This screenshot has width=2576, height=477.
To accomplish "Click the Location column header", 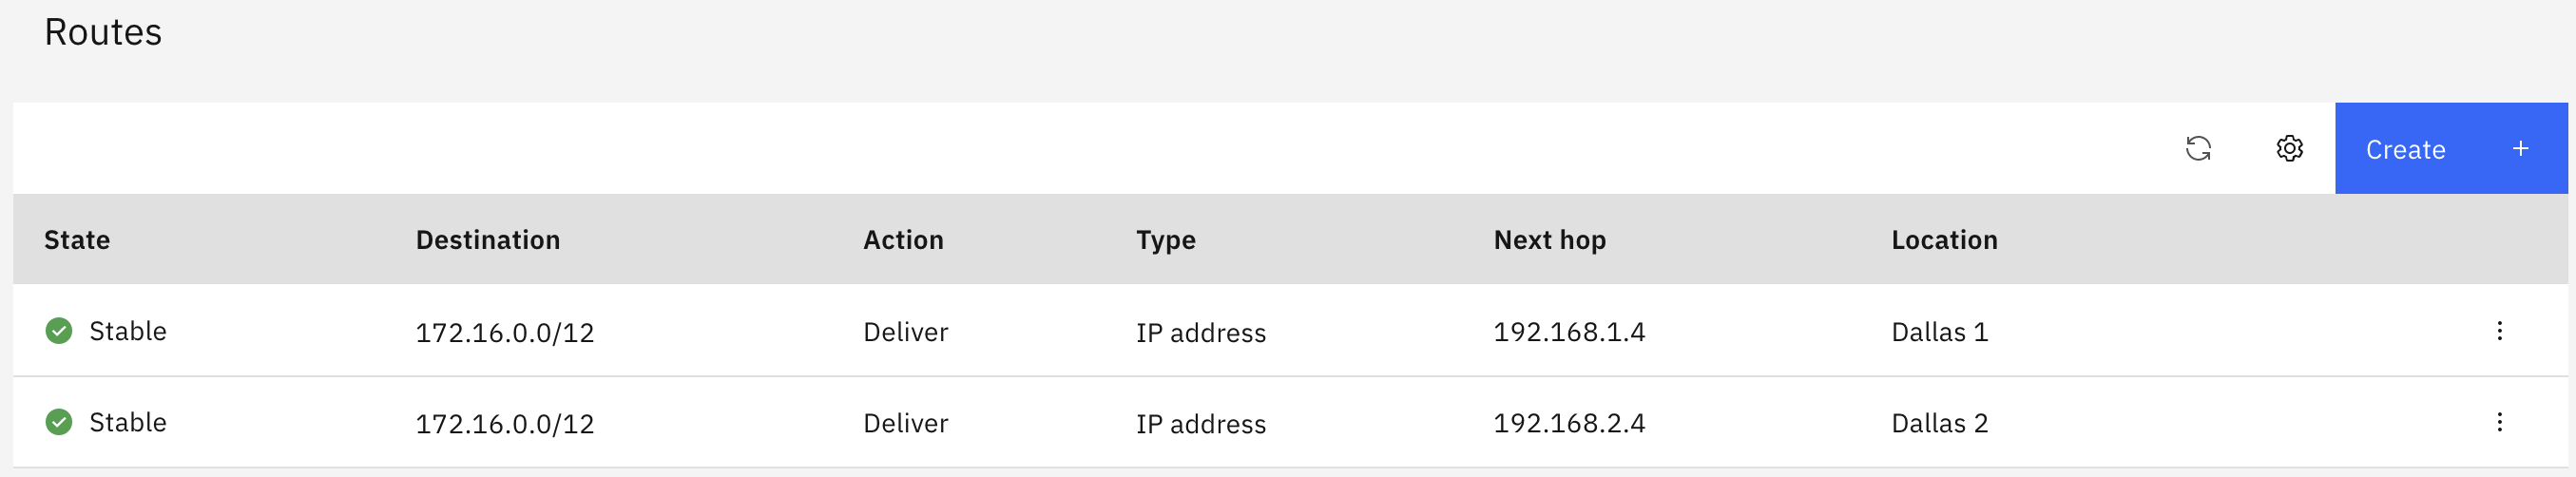I will pos(1944,240).
